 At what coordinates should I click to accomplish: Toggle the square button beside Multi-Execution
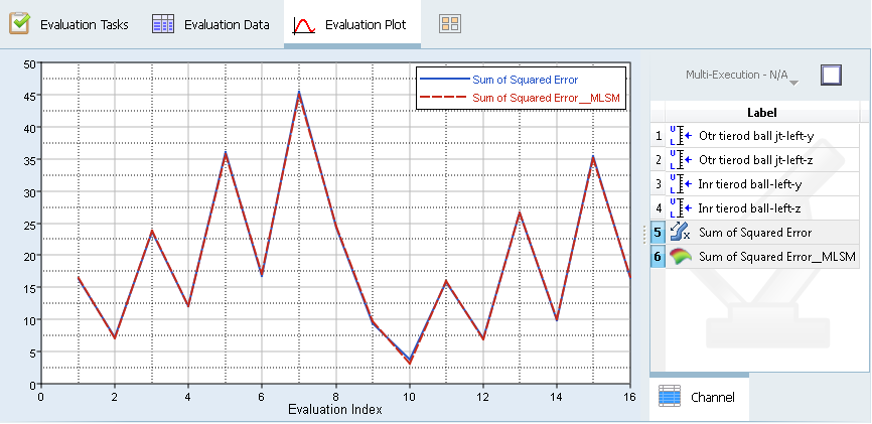click(831, 75)
